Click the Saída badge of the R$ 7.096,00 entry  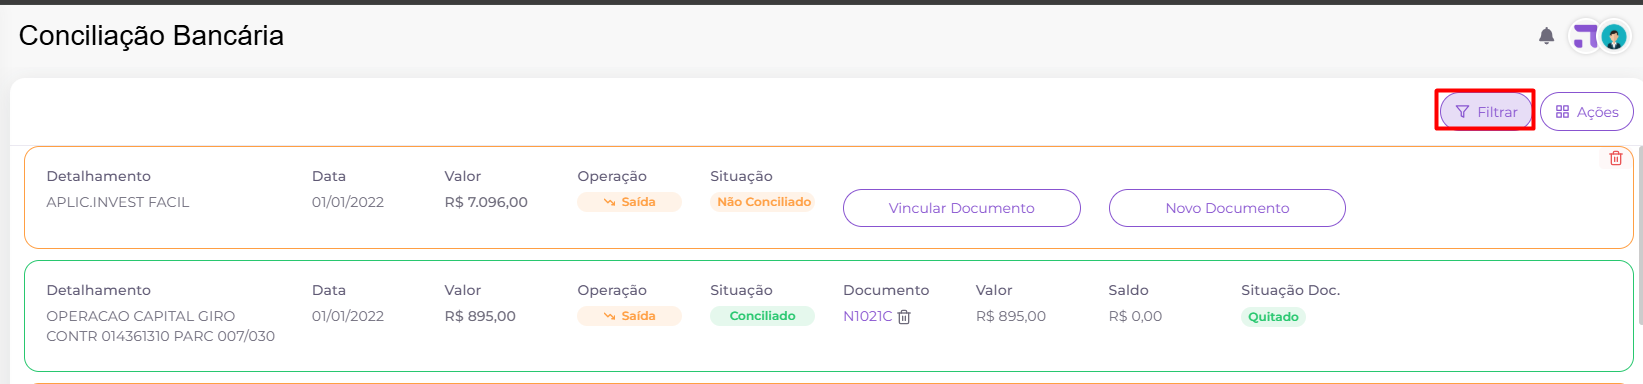629,202
